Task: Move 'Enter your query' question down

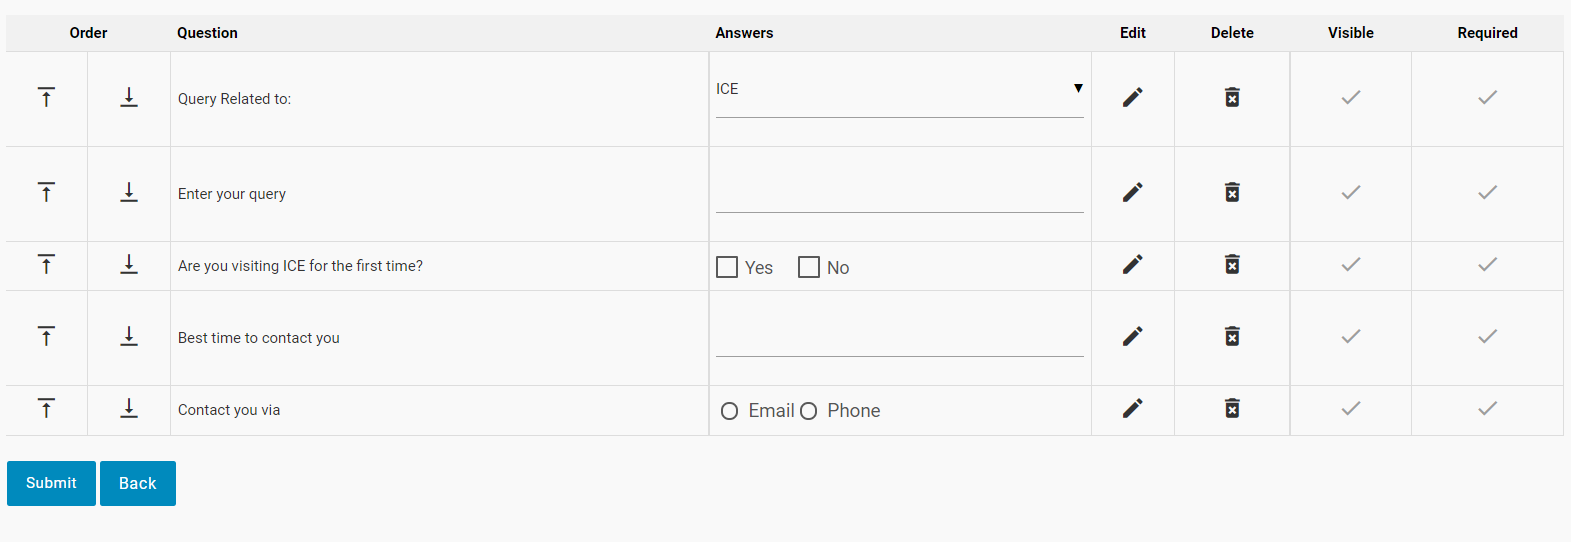Action: click(x=129, y=192)
